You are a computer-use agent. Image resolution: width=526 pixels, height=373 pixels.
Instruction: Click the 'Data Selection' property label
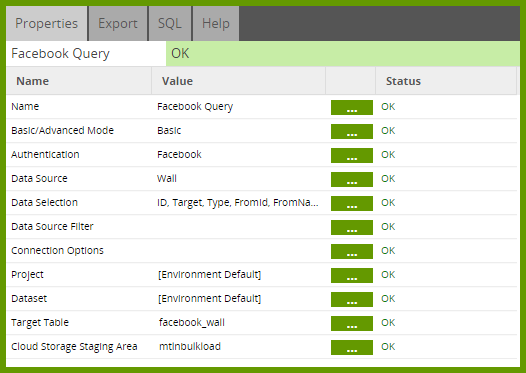coord(44,203)
